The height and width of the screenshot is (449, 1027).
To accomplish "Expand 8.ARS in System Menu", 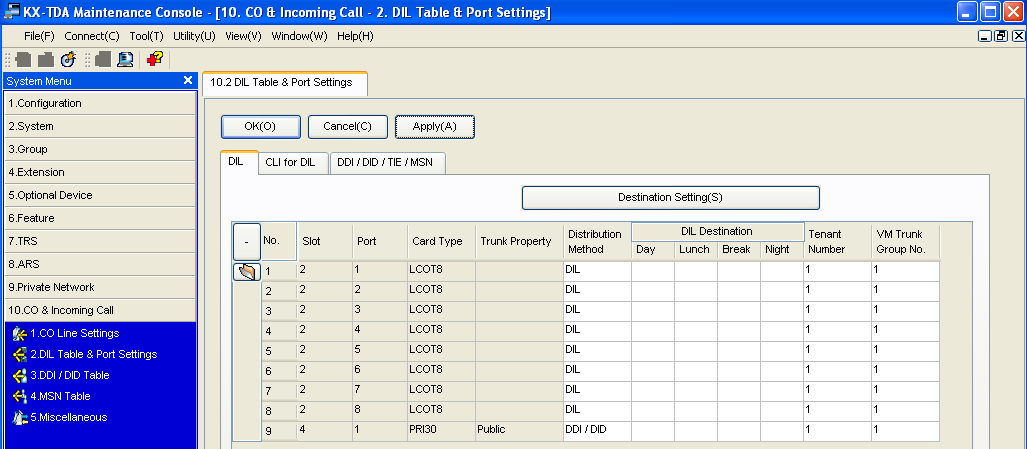I will 100,264.
